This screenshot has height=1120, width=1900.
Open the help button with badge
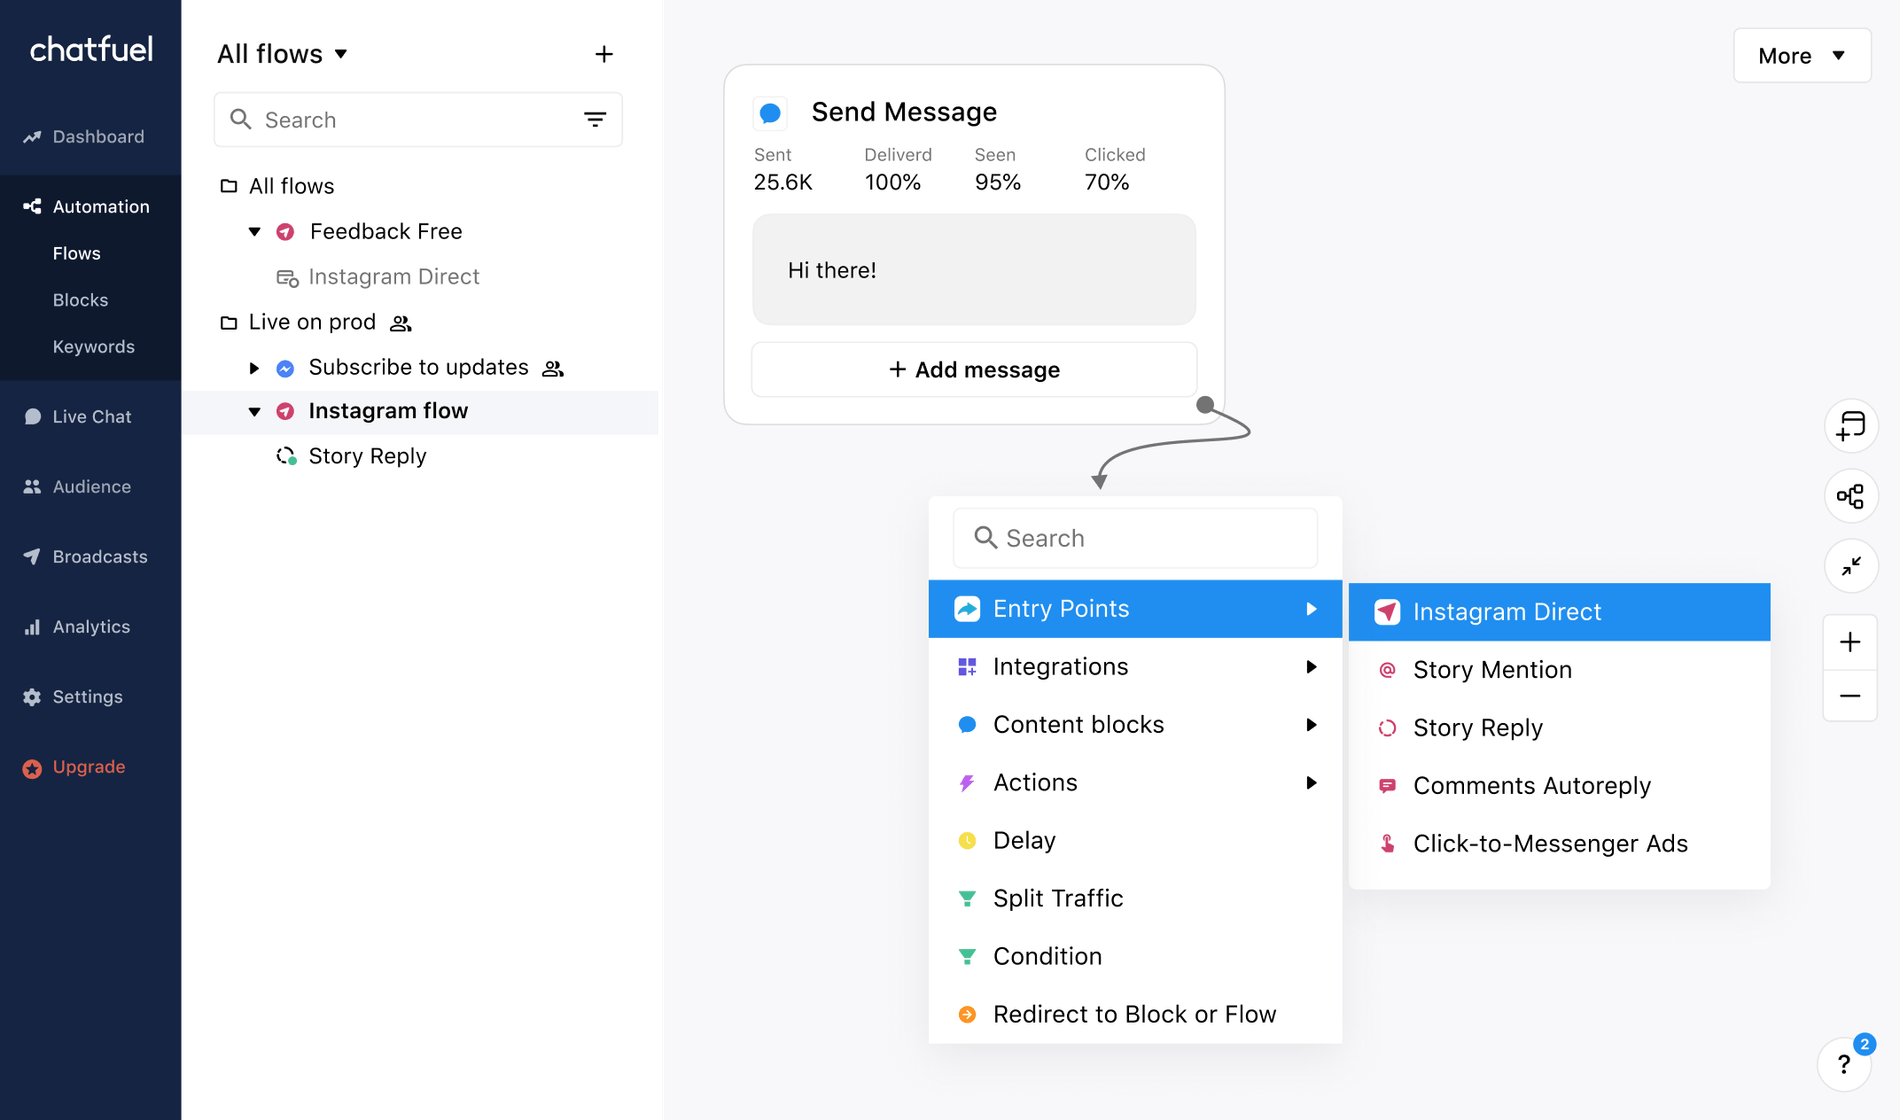[x=1844, y=1065]
